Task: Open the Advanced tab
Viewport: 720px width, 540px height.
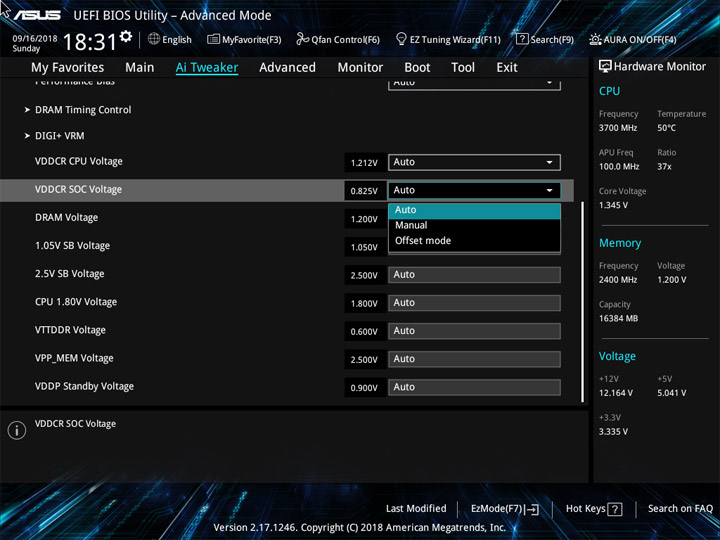Action: click(287, 68)
